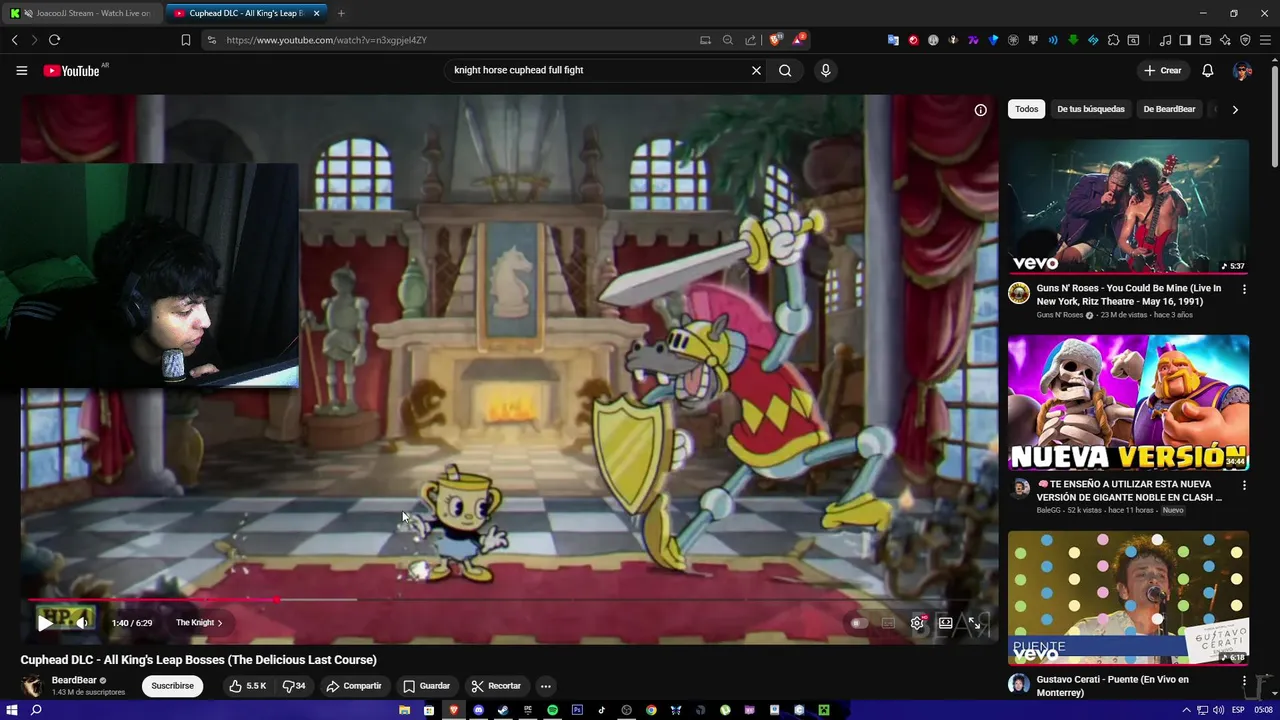Open the browser extensions puzzle icon
The height and width of the screenshot is (720, 1280).
click(x=1113, y=40)
